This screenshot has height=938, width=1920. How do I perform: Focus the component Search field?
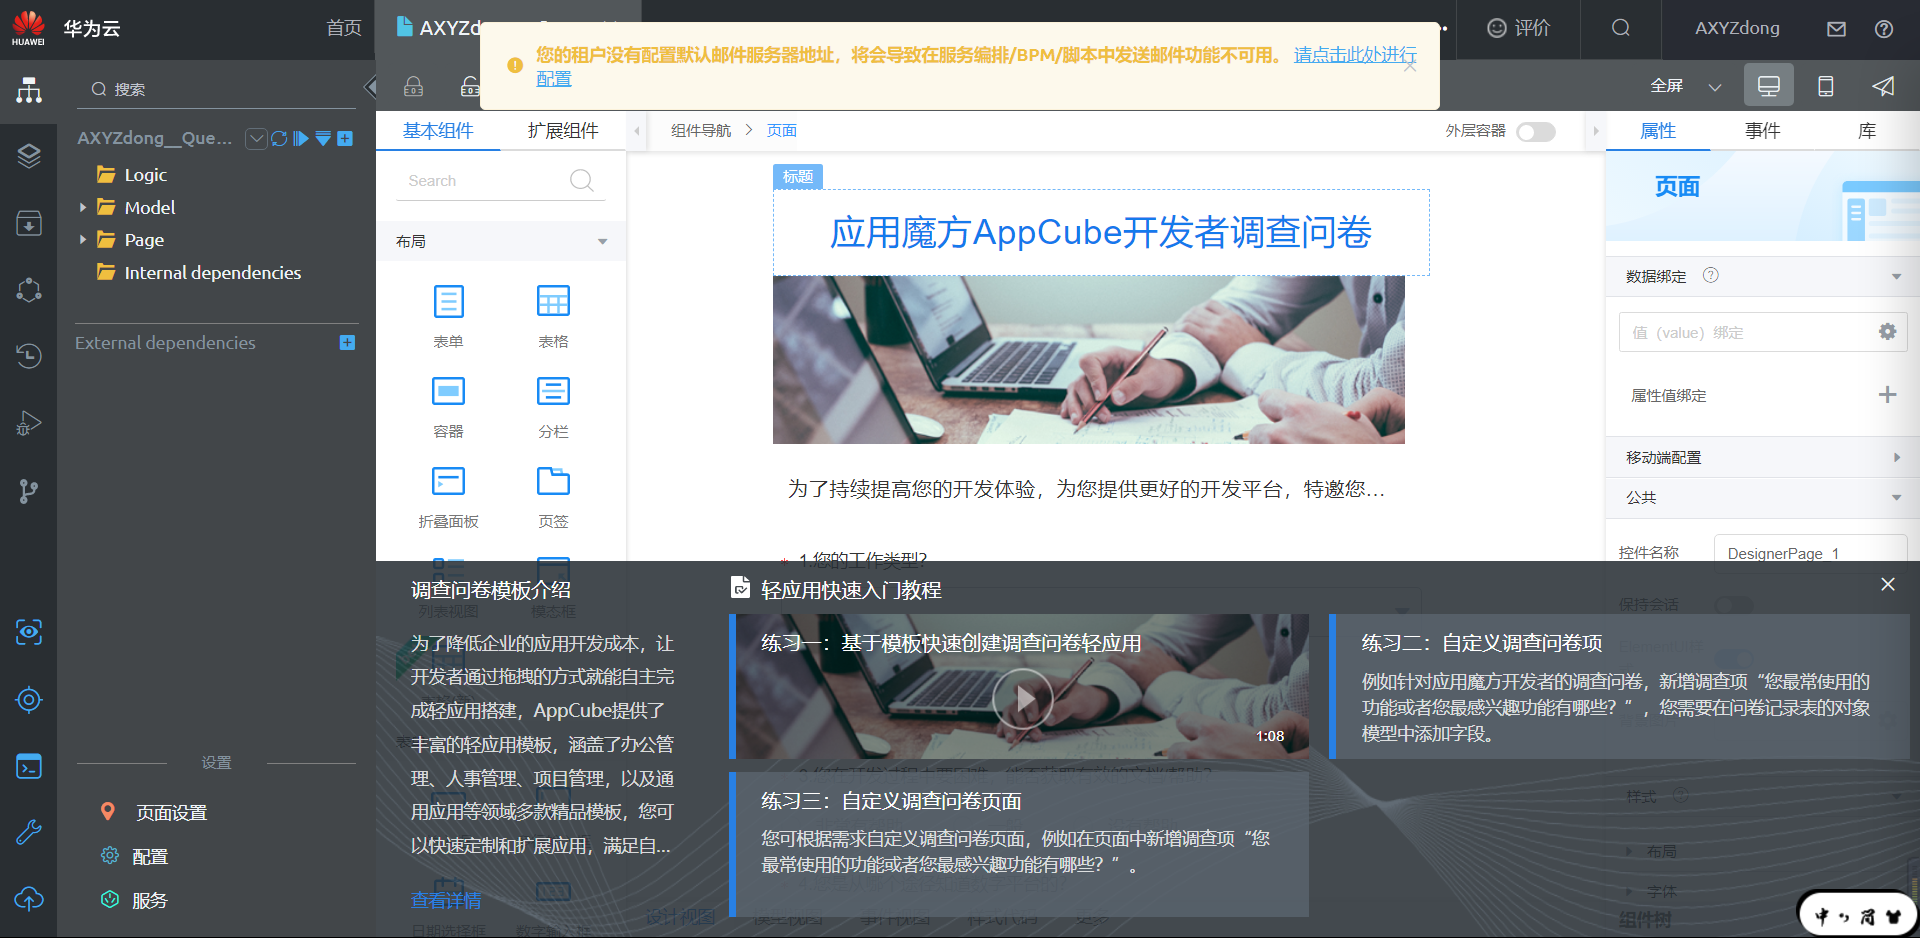point(500,181)
